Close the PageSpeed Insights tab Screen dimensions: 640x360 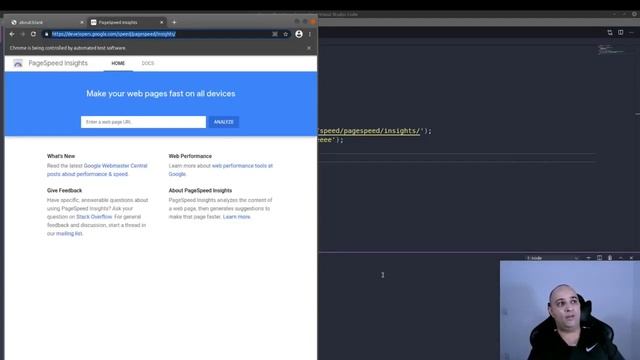tap(162, 22)
